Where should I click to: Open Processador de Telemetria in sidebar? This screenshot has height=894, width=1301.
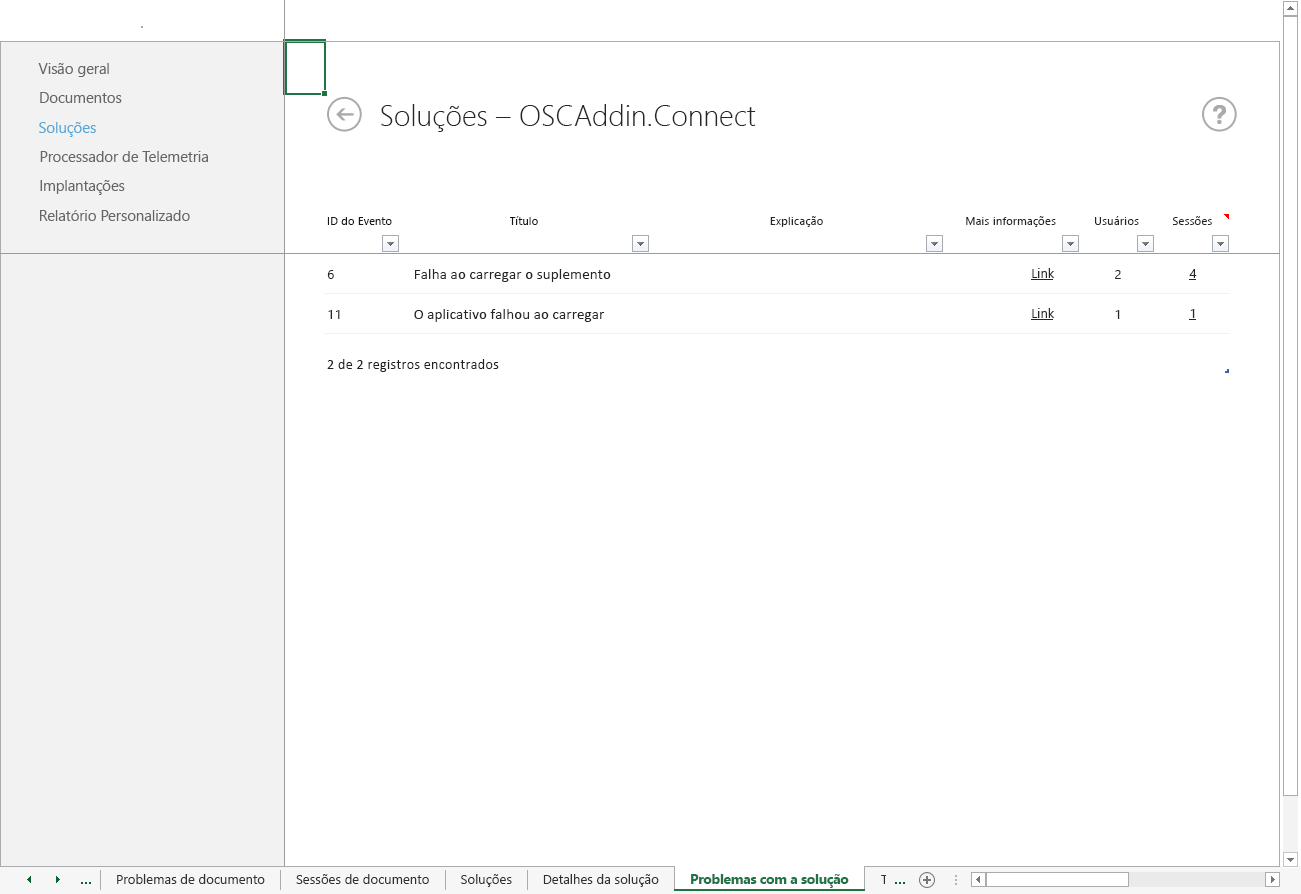coord(124,157)
